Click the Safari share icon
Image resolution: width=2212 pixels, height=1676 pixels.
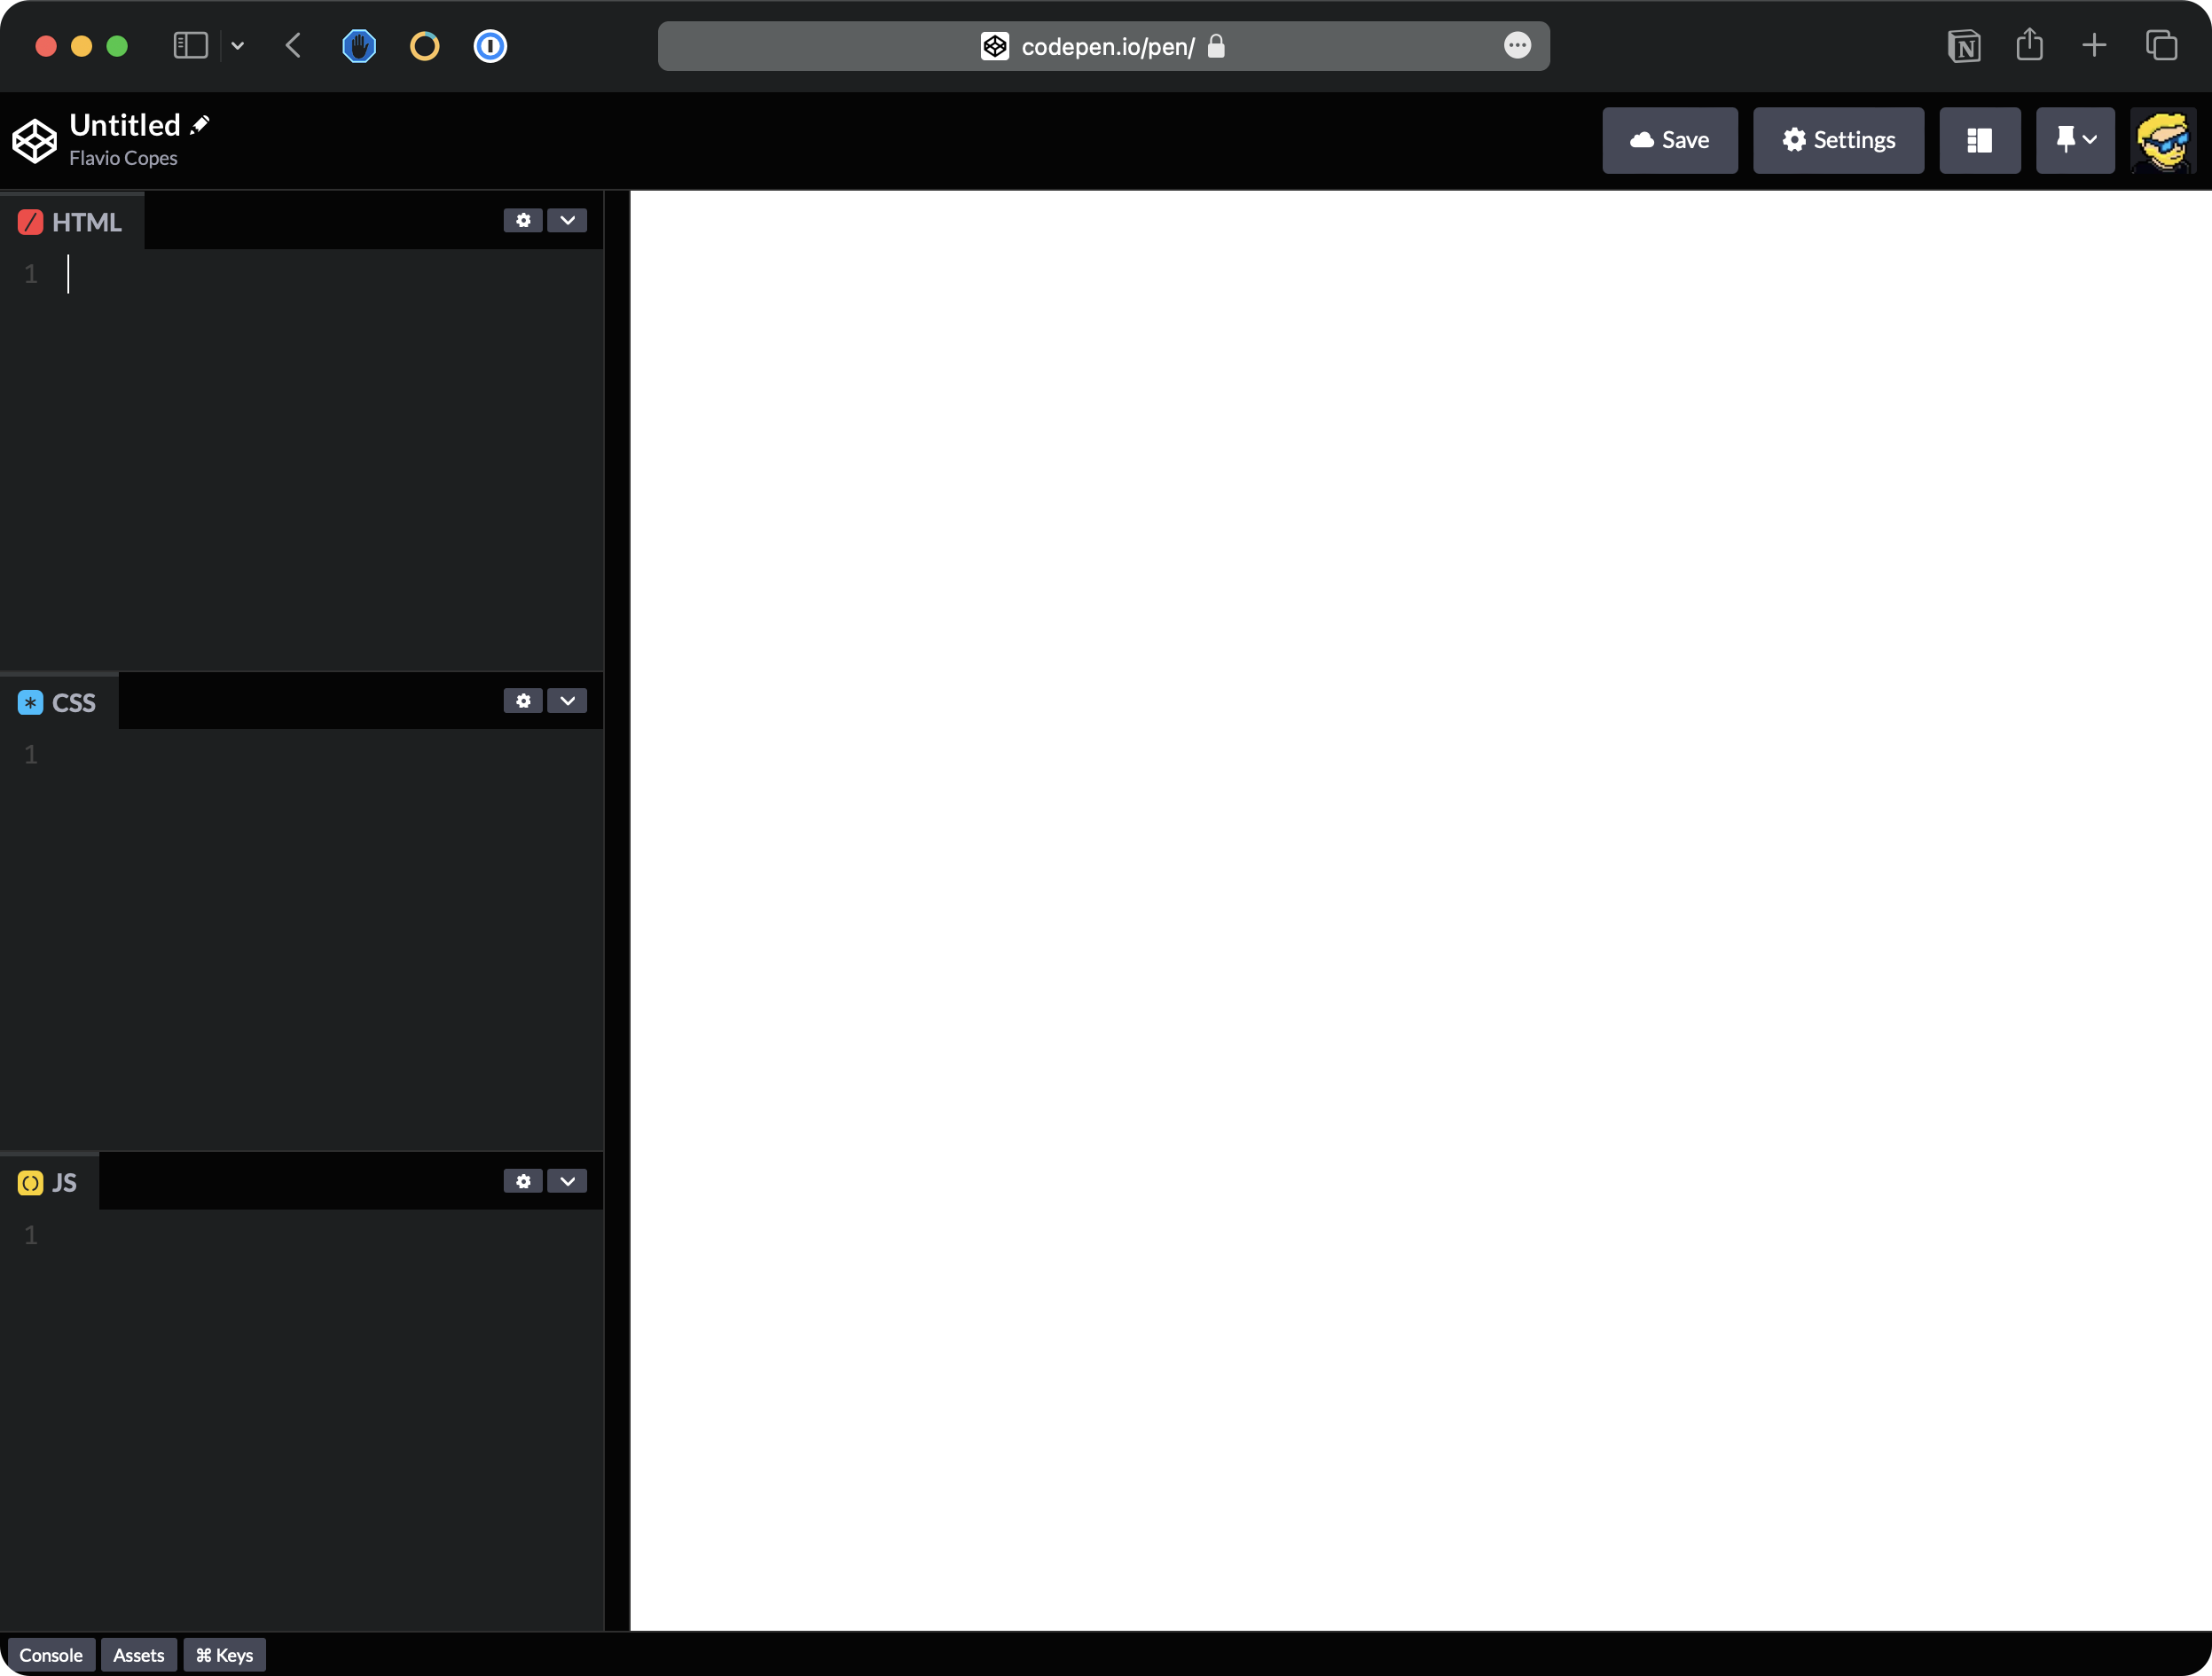tap(2029, 46)
